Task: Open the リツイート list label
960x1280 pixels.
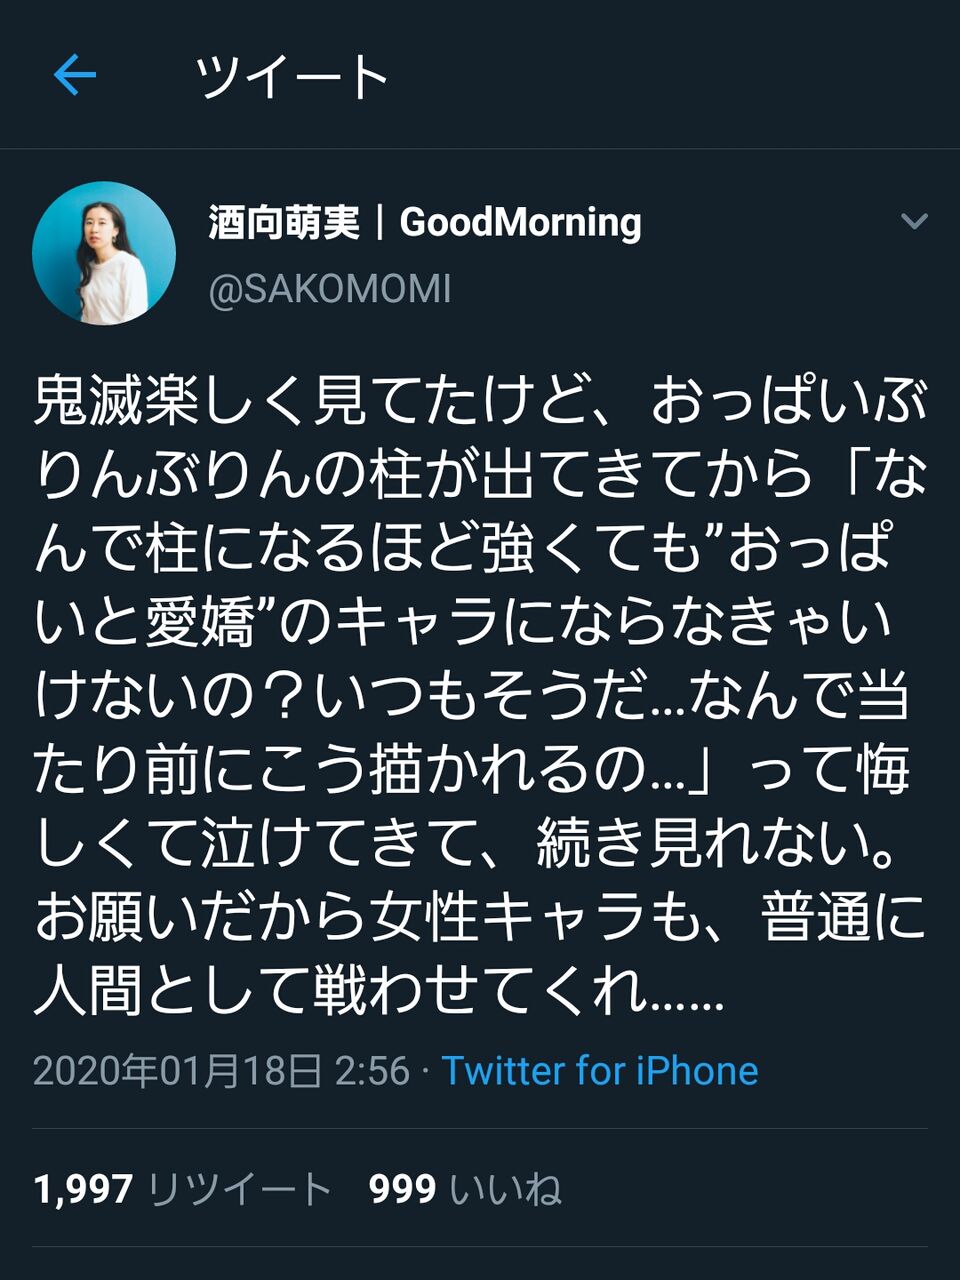Action: [x=240, y=1189]
